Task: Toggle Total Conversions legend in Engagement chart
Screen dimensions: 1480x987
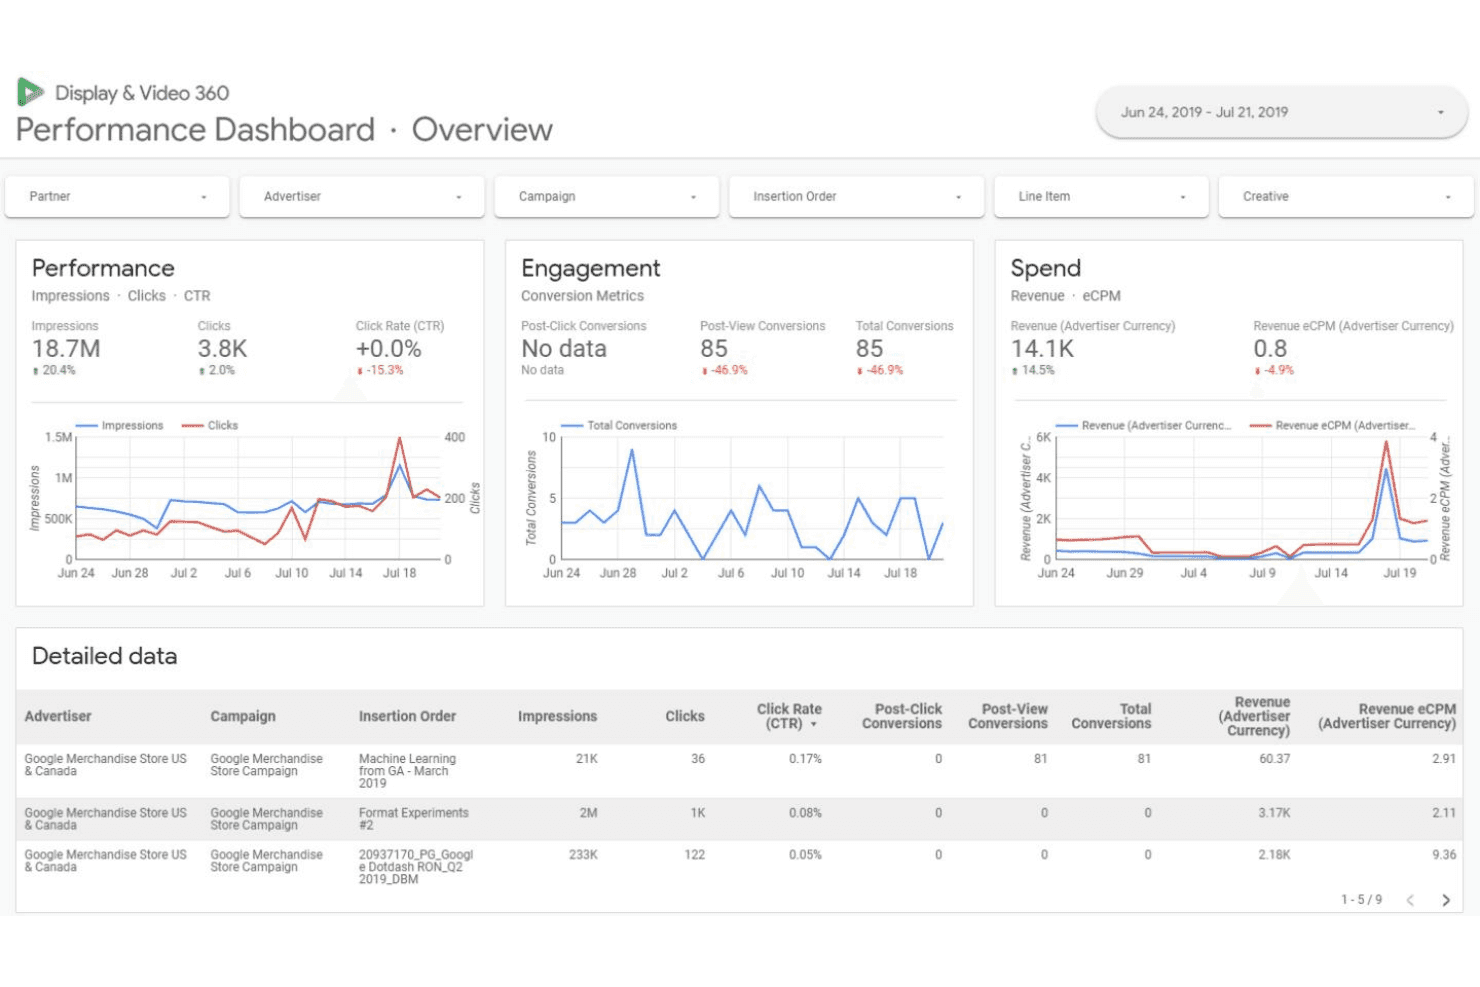Action: click(x=620, y=425)
